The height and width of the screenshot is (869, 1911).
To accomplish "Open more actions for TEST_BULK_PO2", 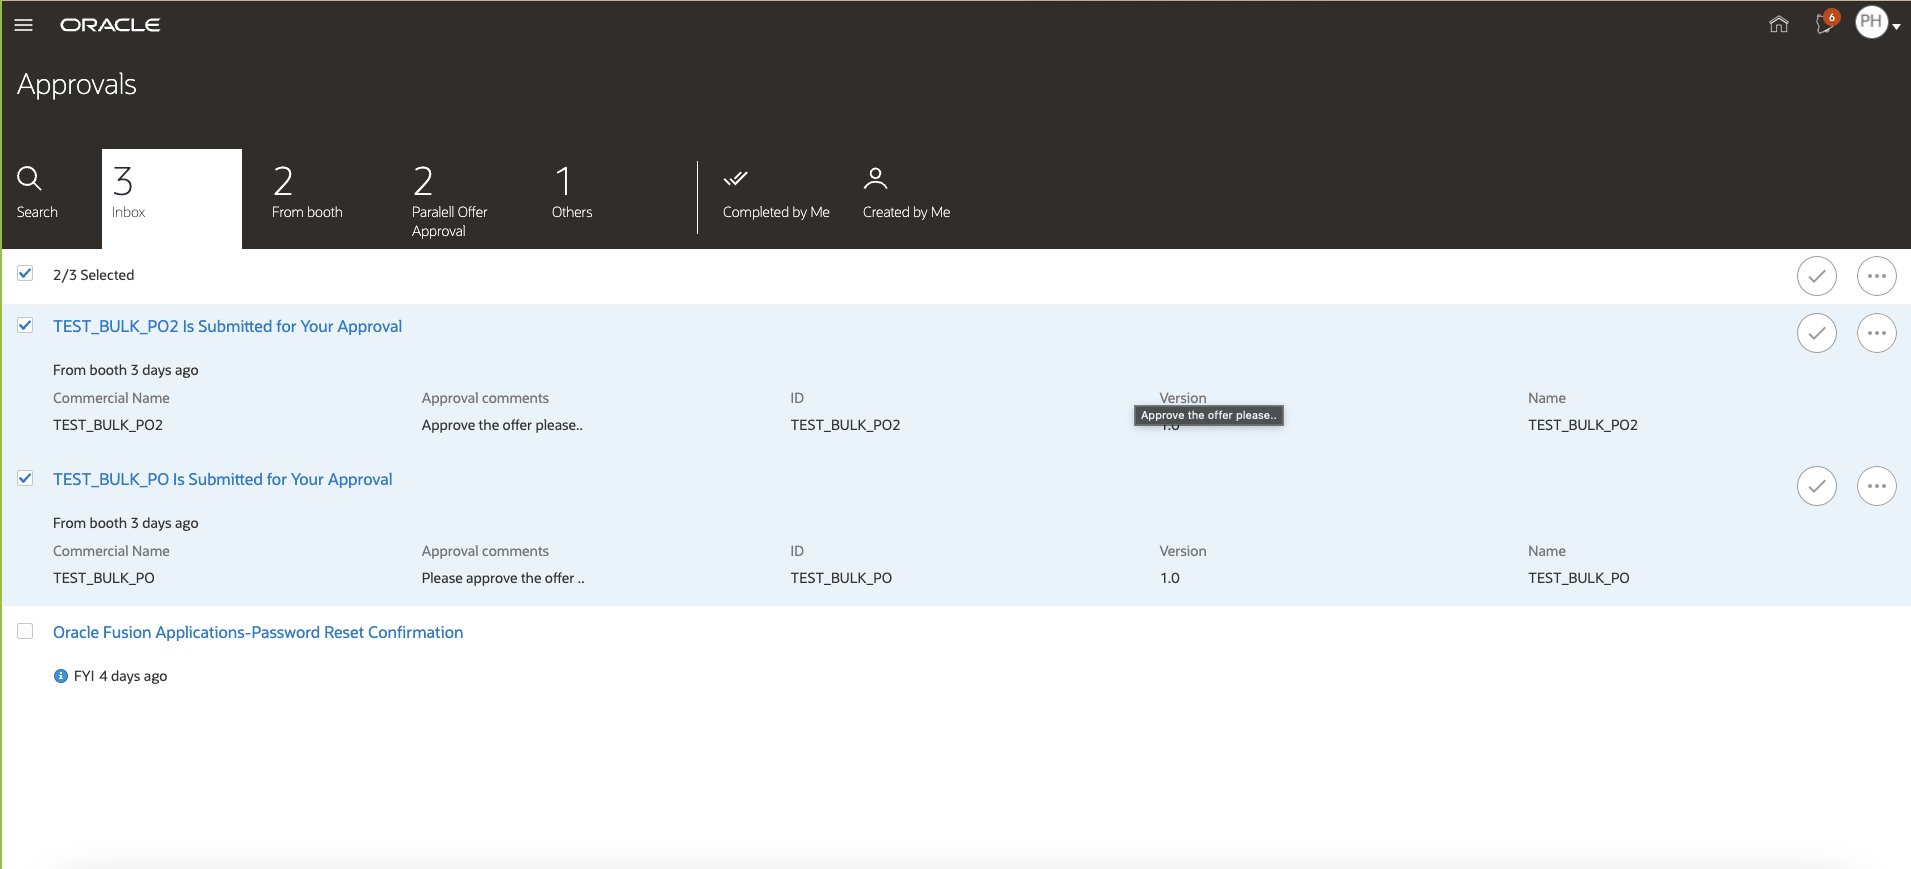I will (1877, 333).
